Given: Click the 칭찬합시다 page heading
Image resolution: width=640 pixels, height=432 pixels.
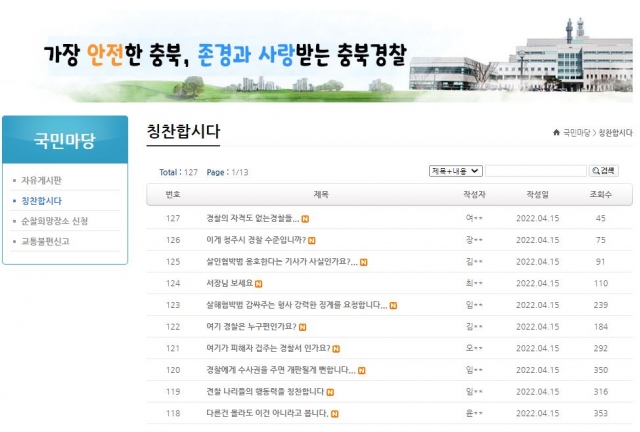Looking at the screenshot, I should tap(183, 131).
